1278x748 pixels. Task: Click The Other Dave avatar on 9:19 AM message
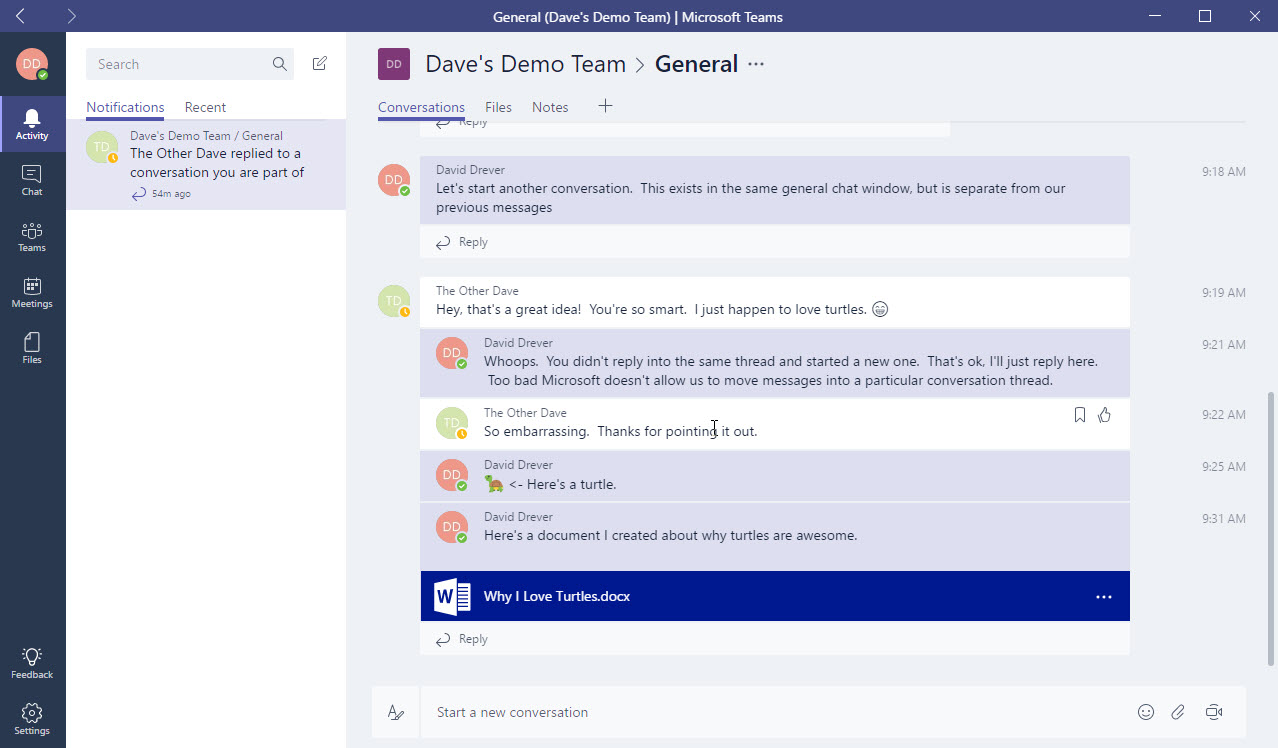[x=394, y=301]
